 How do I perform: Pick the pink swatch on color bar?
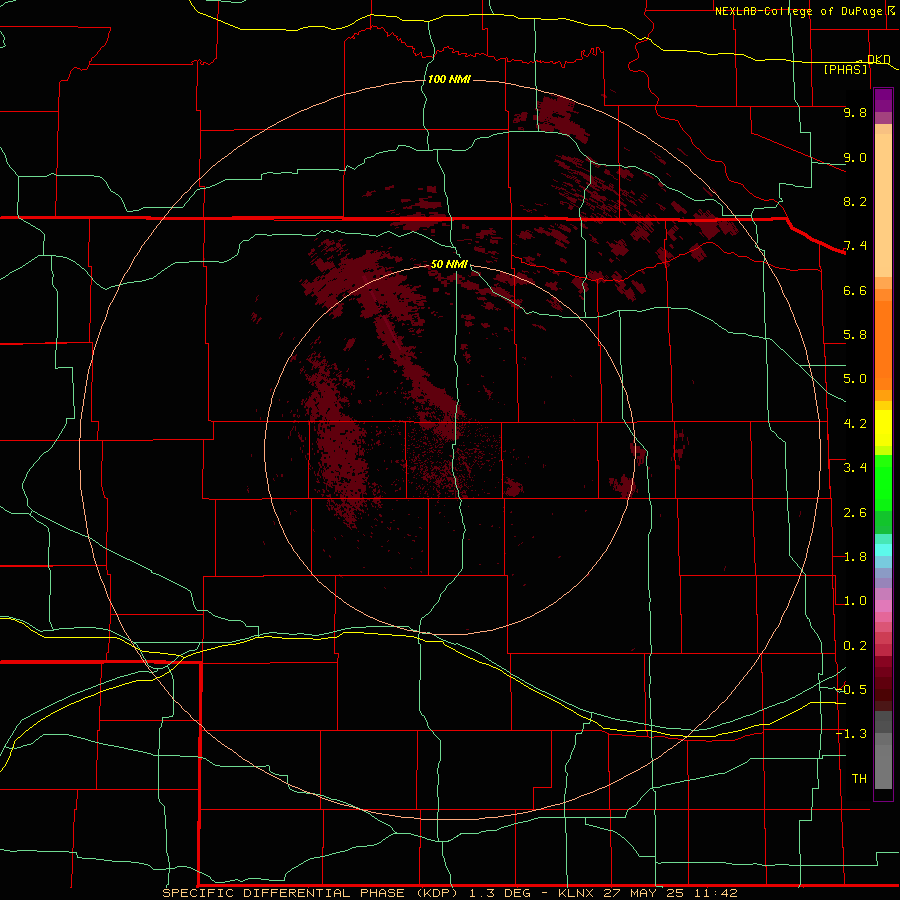(x=883, y=605)
